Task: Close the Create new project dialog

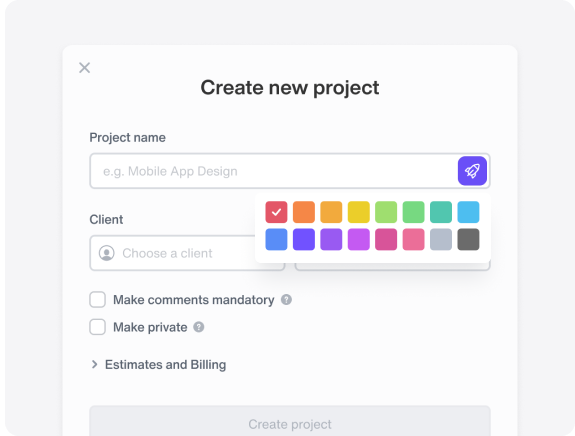Action: tap(84, 67)
